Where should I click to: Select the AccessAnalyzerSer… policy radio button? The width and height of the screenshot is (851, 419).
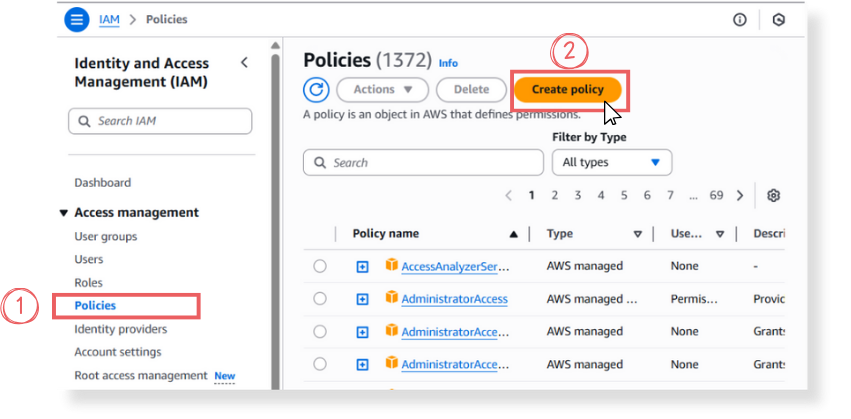click(320, 266)
